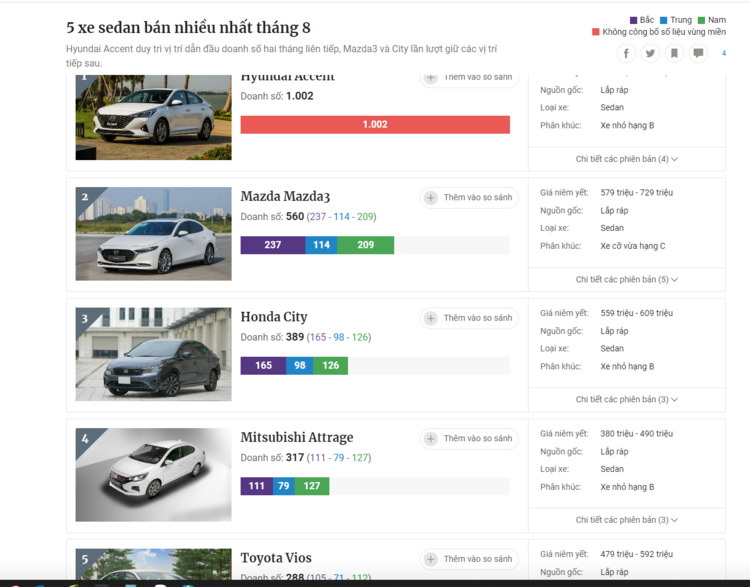750x587 pixels.
Task: Click the Nam green legend item
Action: [x=712, y=20]
